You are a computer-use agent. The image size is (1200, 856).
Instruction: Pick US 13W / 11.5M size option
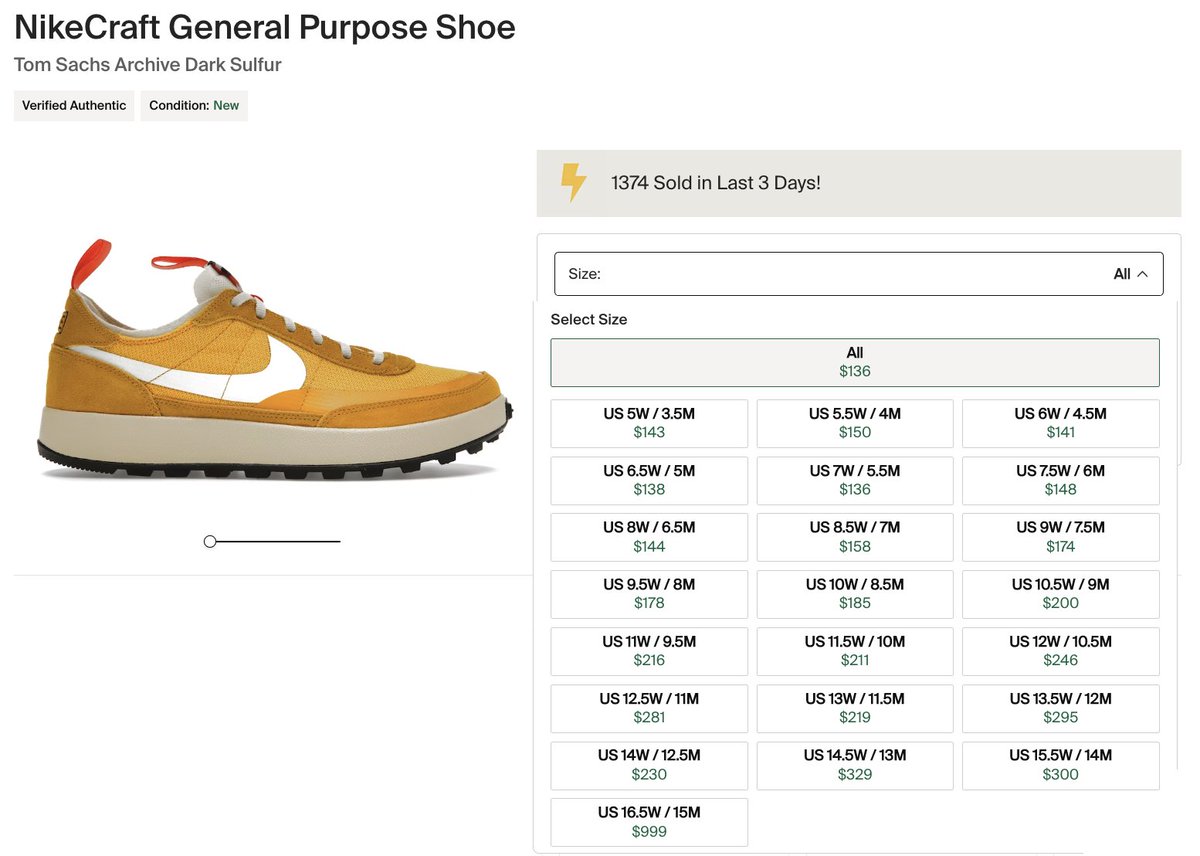point(855,708)
